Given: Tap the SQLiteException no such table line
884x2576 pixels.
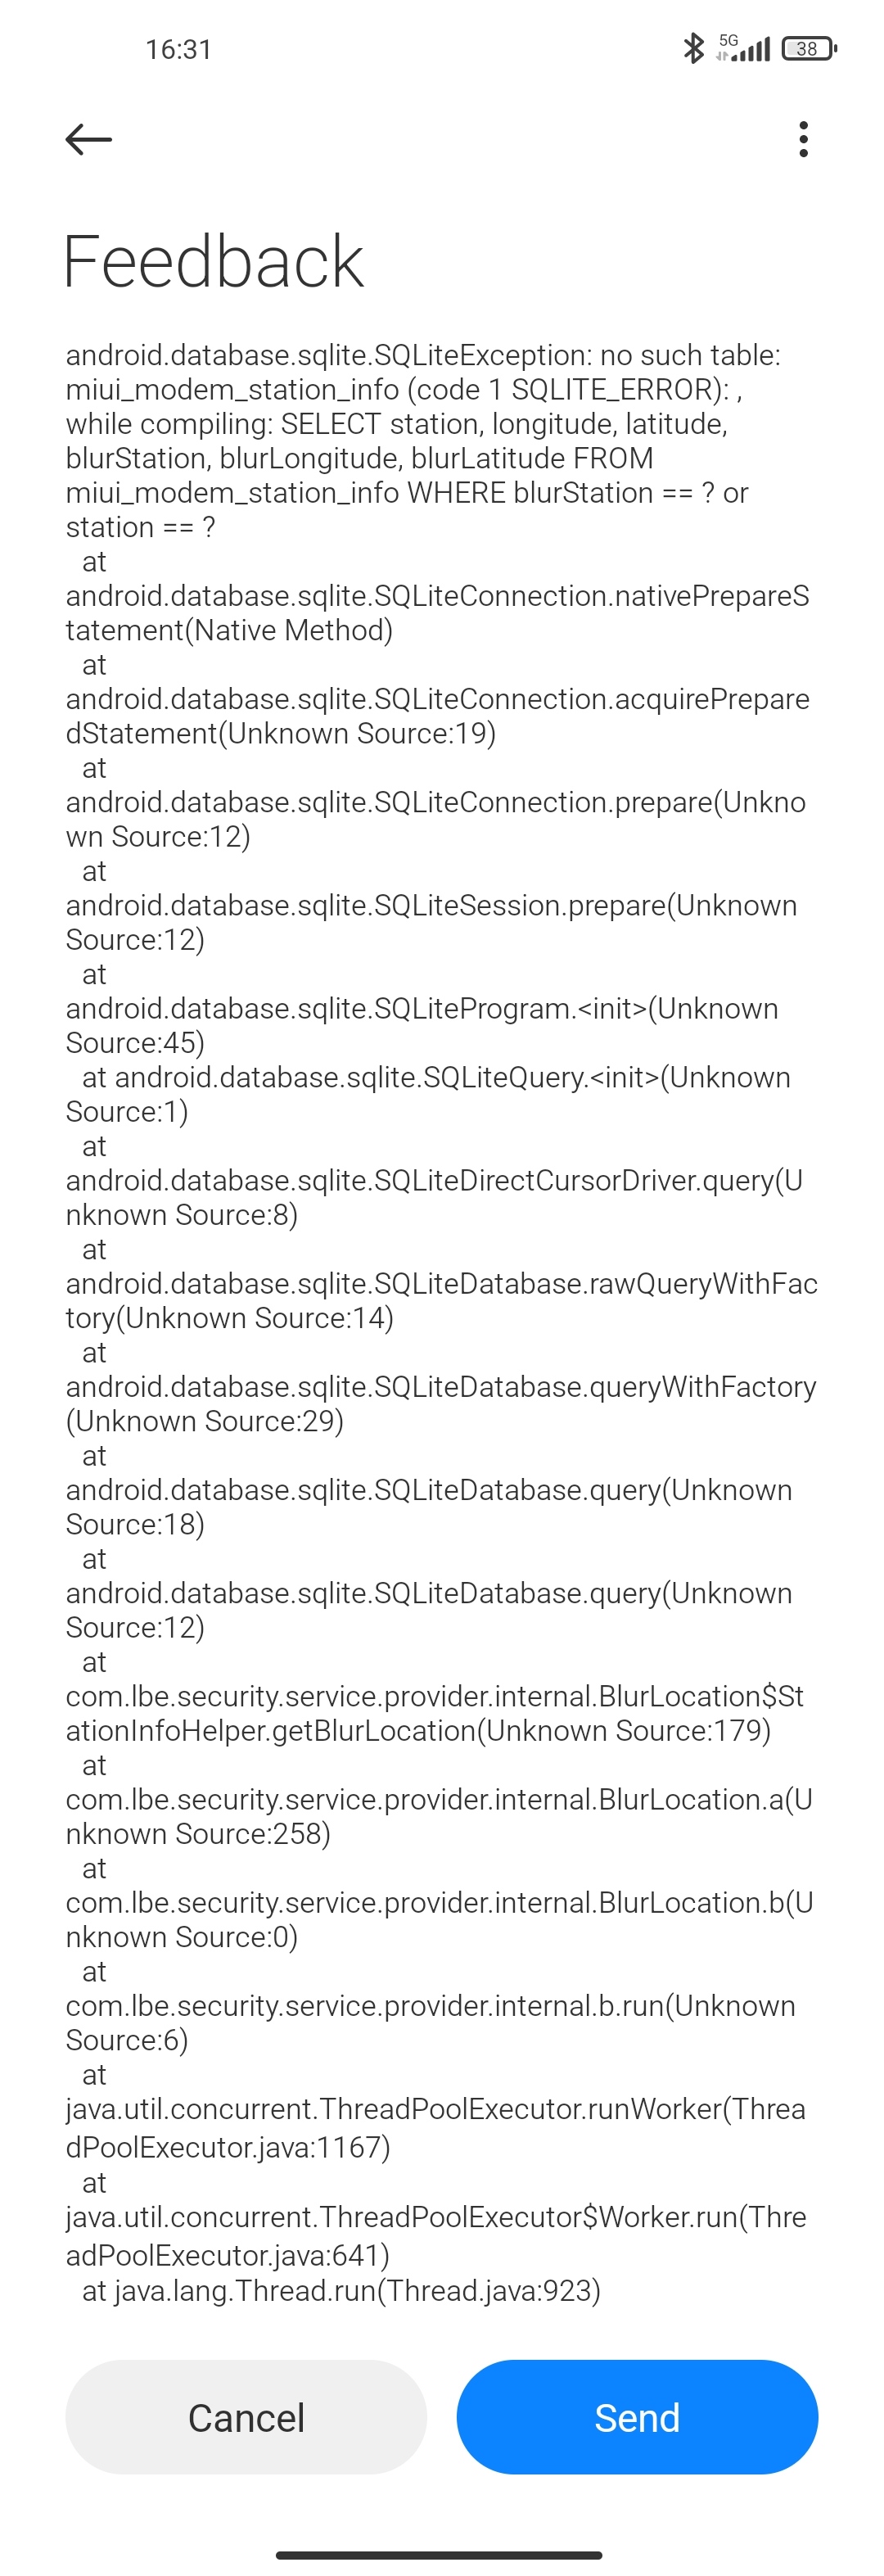Looking at the screenshot, I should (x=423, y=355).
